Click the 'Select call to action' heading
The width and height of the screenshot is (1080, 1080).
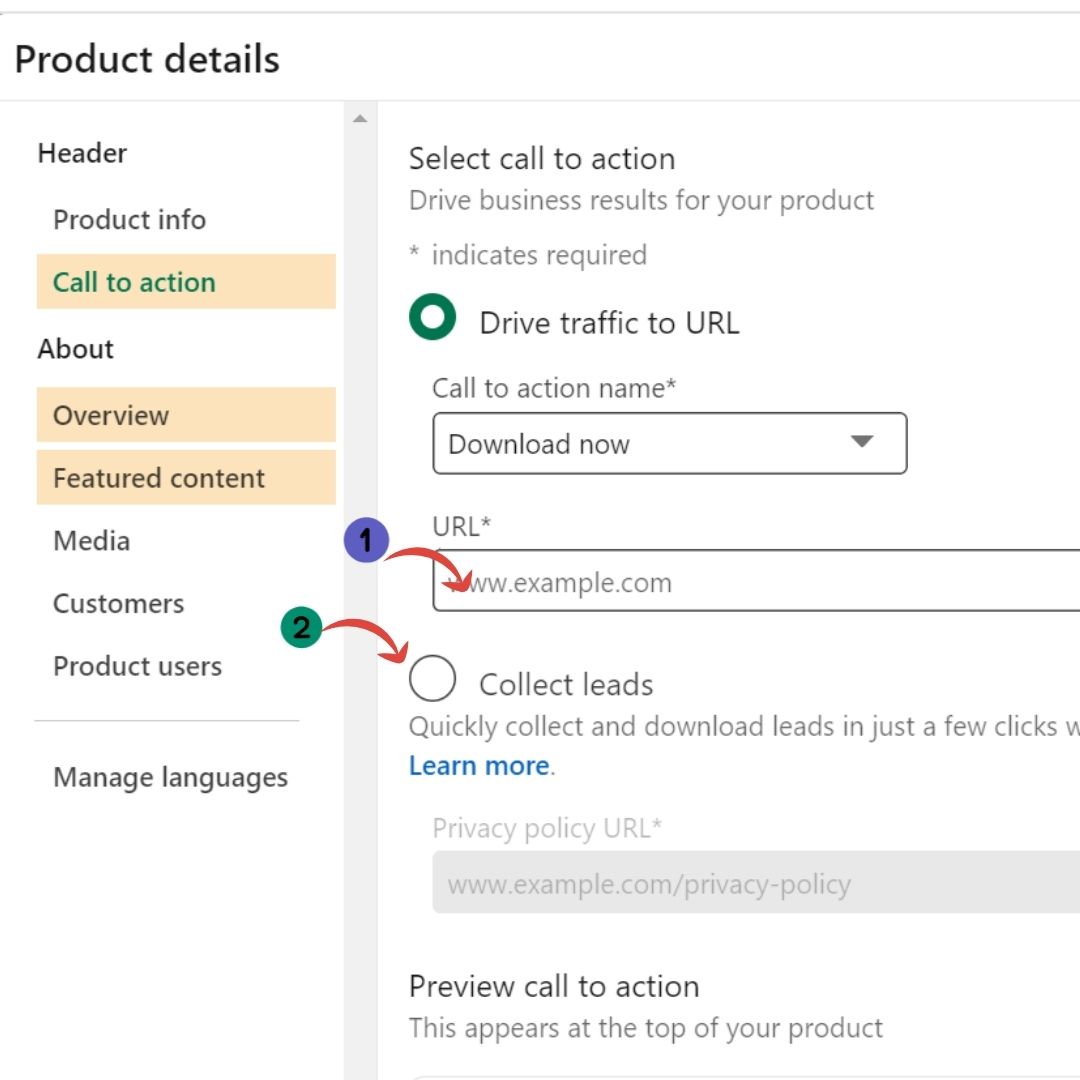[x=541, y=158]
